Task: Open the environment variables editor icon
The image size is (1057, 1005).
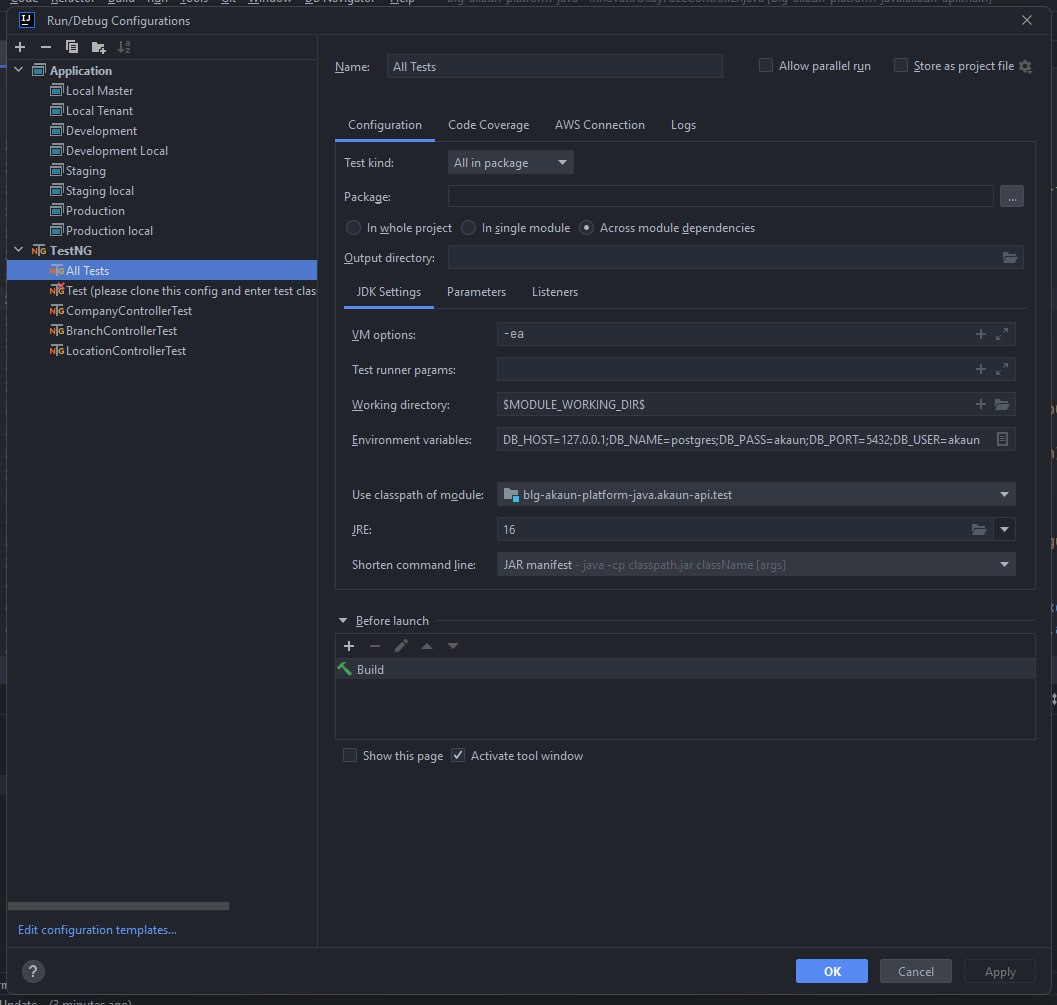Action: pyautogui.click(x=1003, y=439)
